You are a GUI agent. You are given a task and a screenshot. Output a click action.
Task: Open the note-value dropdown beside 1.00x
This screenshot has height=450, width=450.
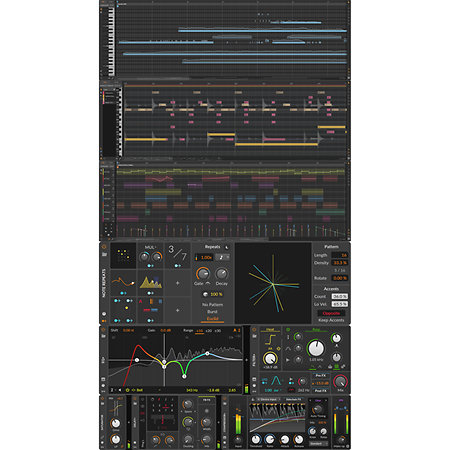222,257
